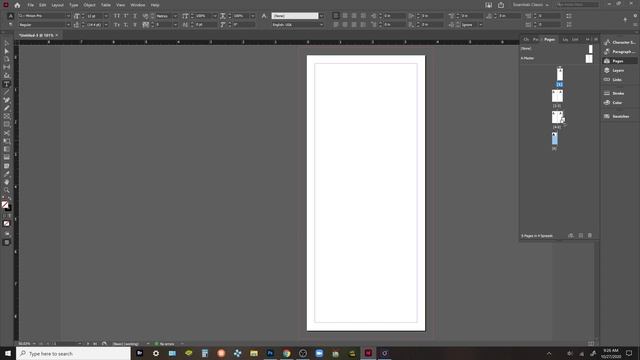Select the Pen tool
The image size is (640, 360).
pyautogui.click(x=7, y=100)
